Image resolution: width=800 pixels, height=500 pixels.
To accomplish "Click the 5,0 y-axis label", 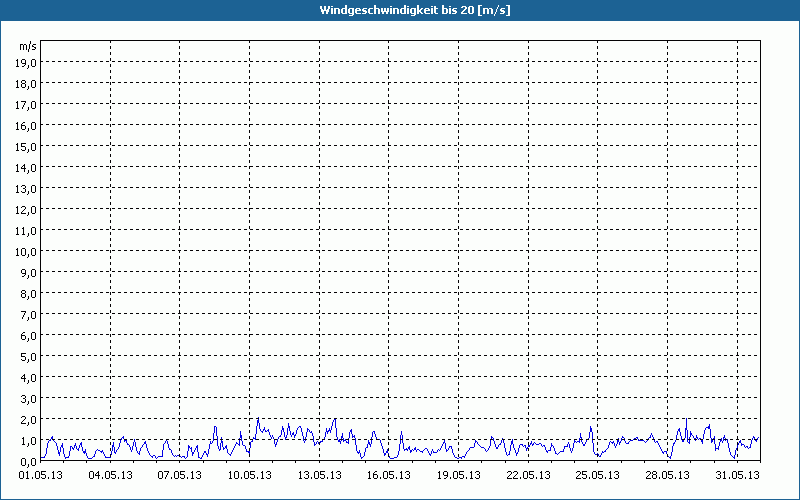I will click(x=28, y=357).
